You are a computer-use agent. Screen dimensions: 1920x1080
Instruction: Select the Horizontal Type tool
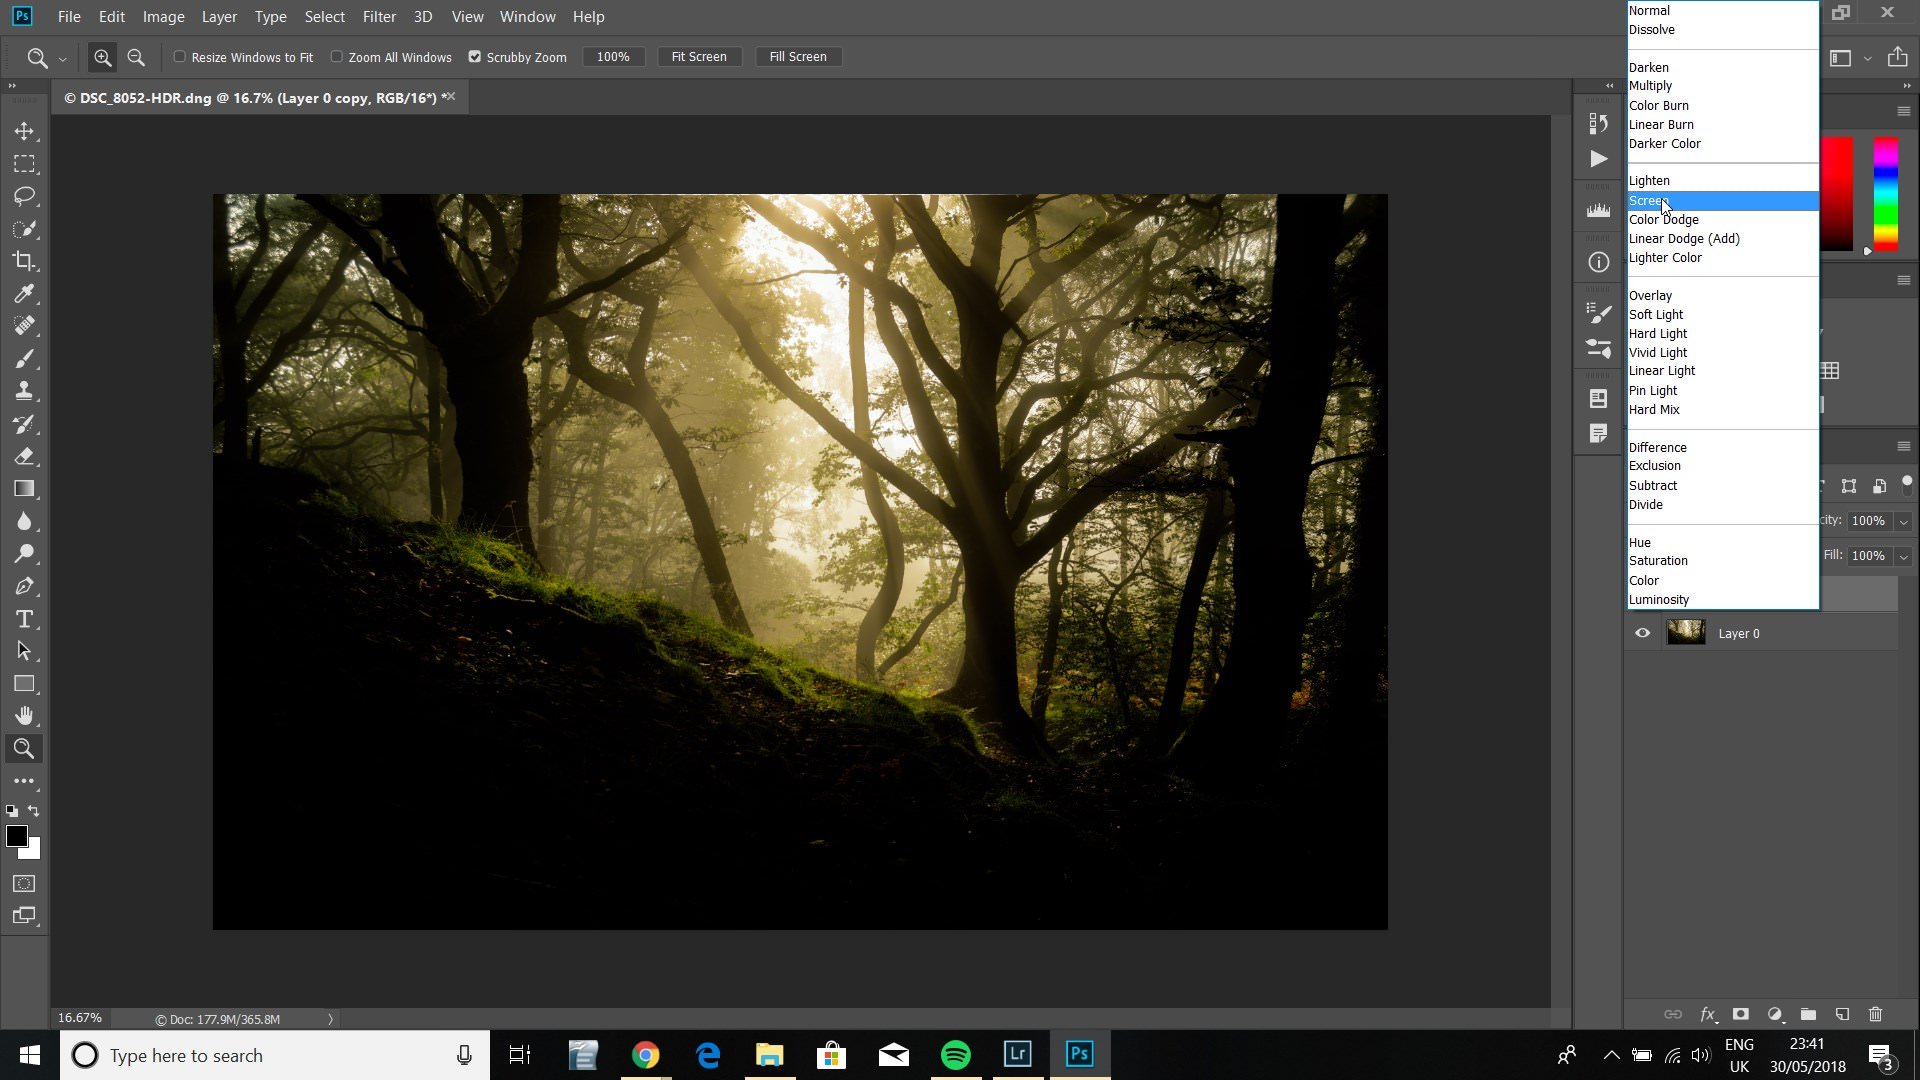tap(24, 619)
